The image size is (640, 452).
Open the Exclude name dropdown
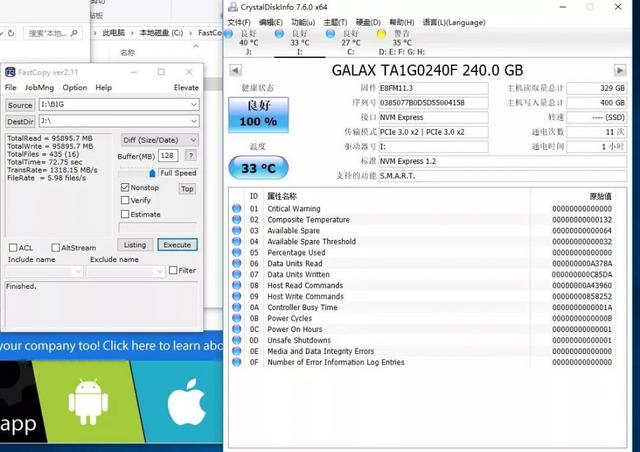(159, 271)
